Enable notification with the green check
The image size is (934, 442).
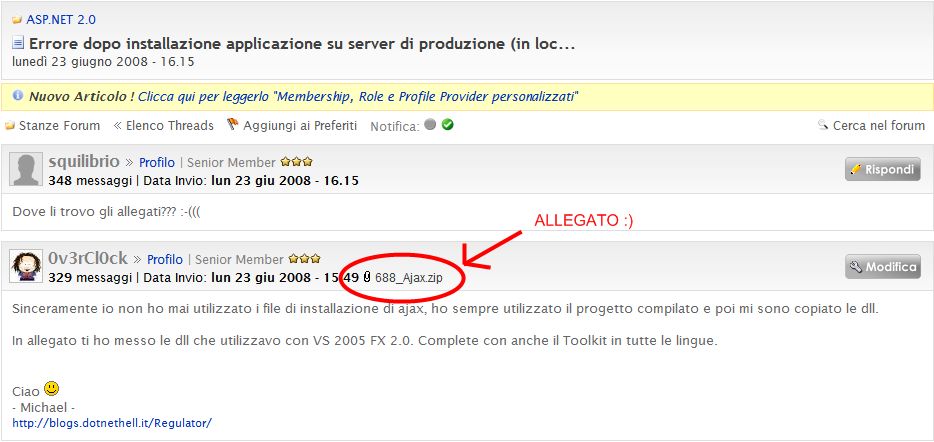point(447,125)
